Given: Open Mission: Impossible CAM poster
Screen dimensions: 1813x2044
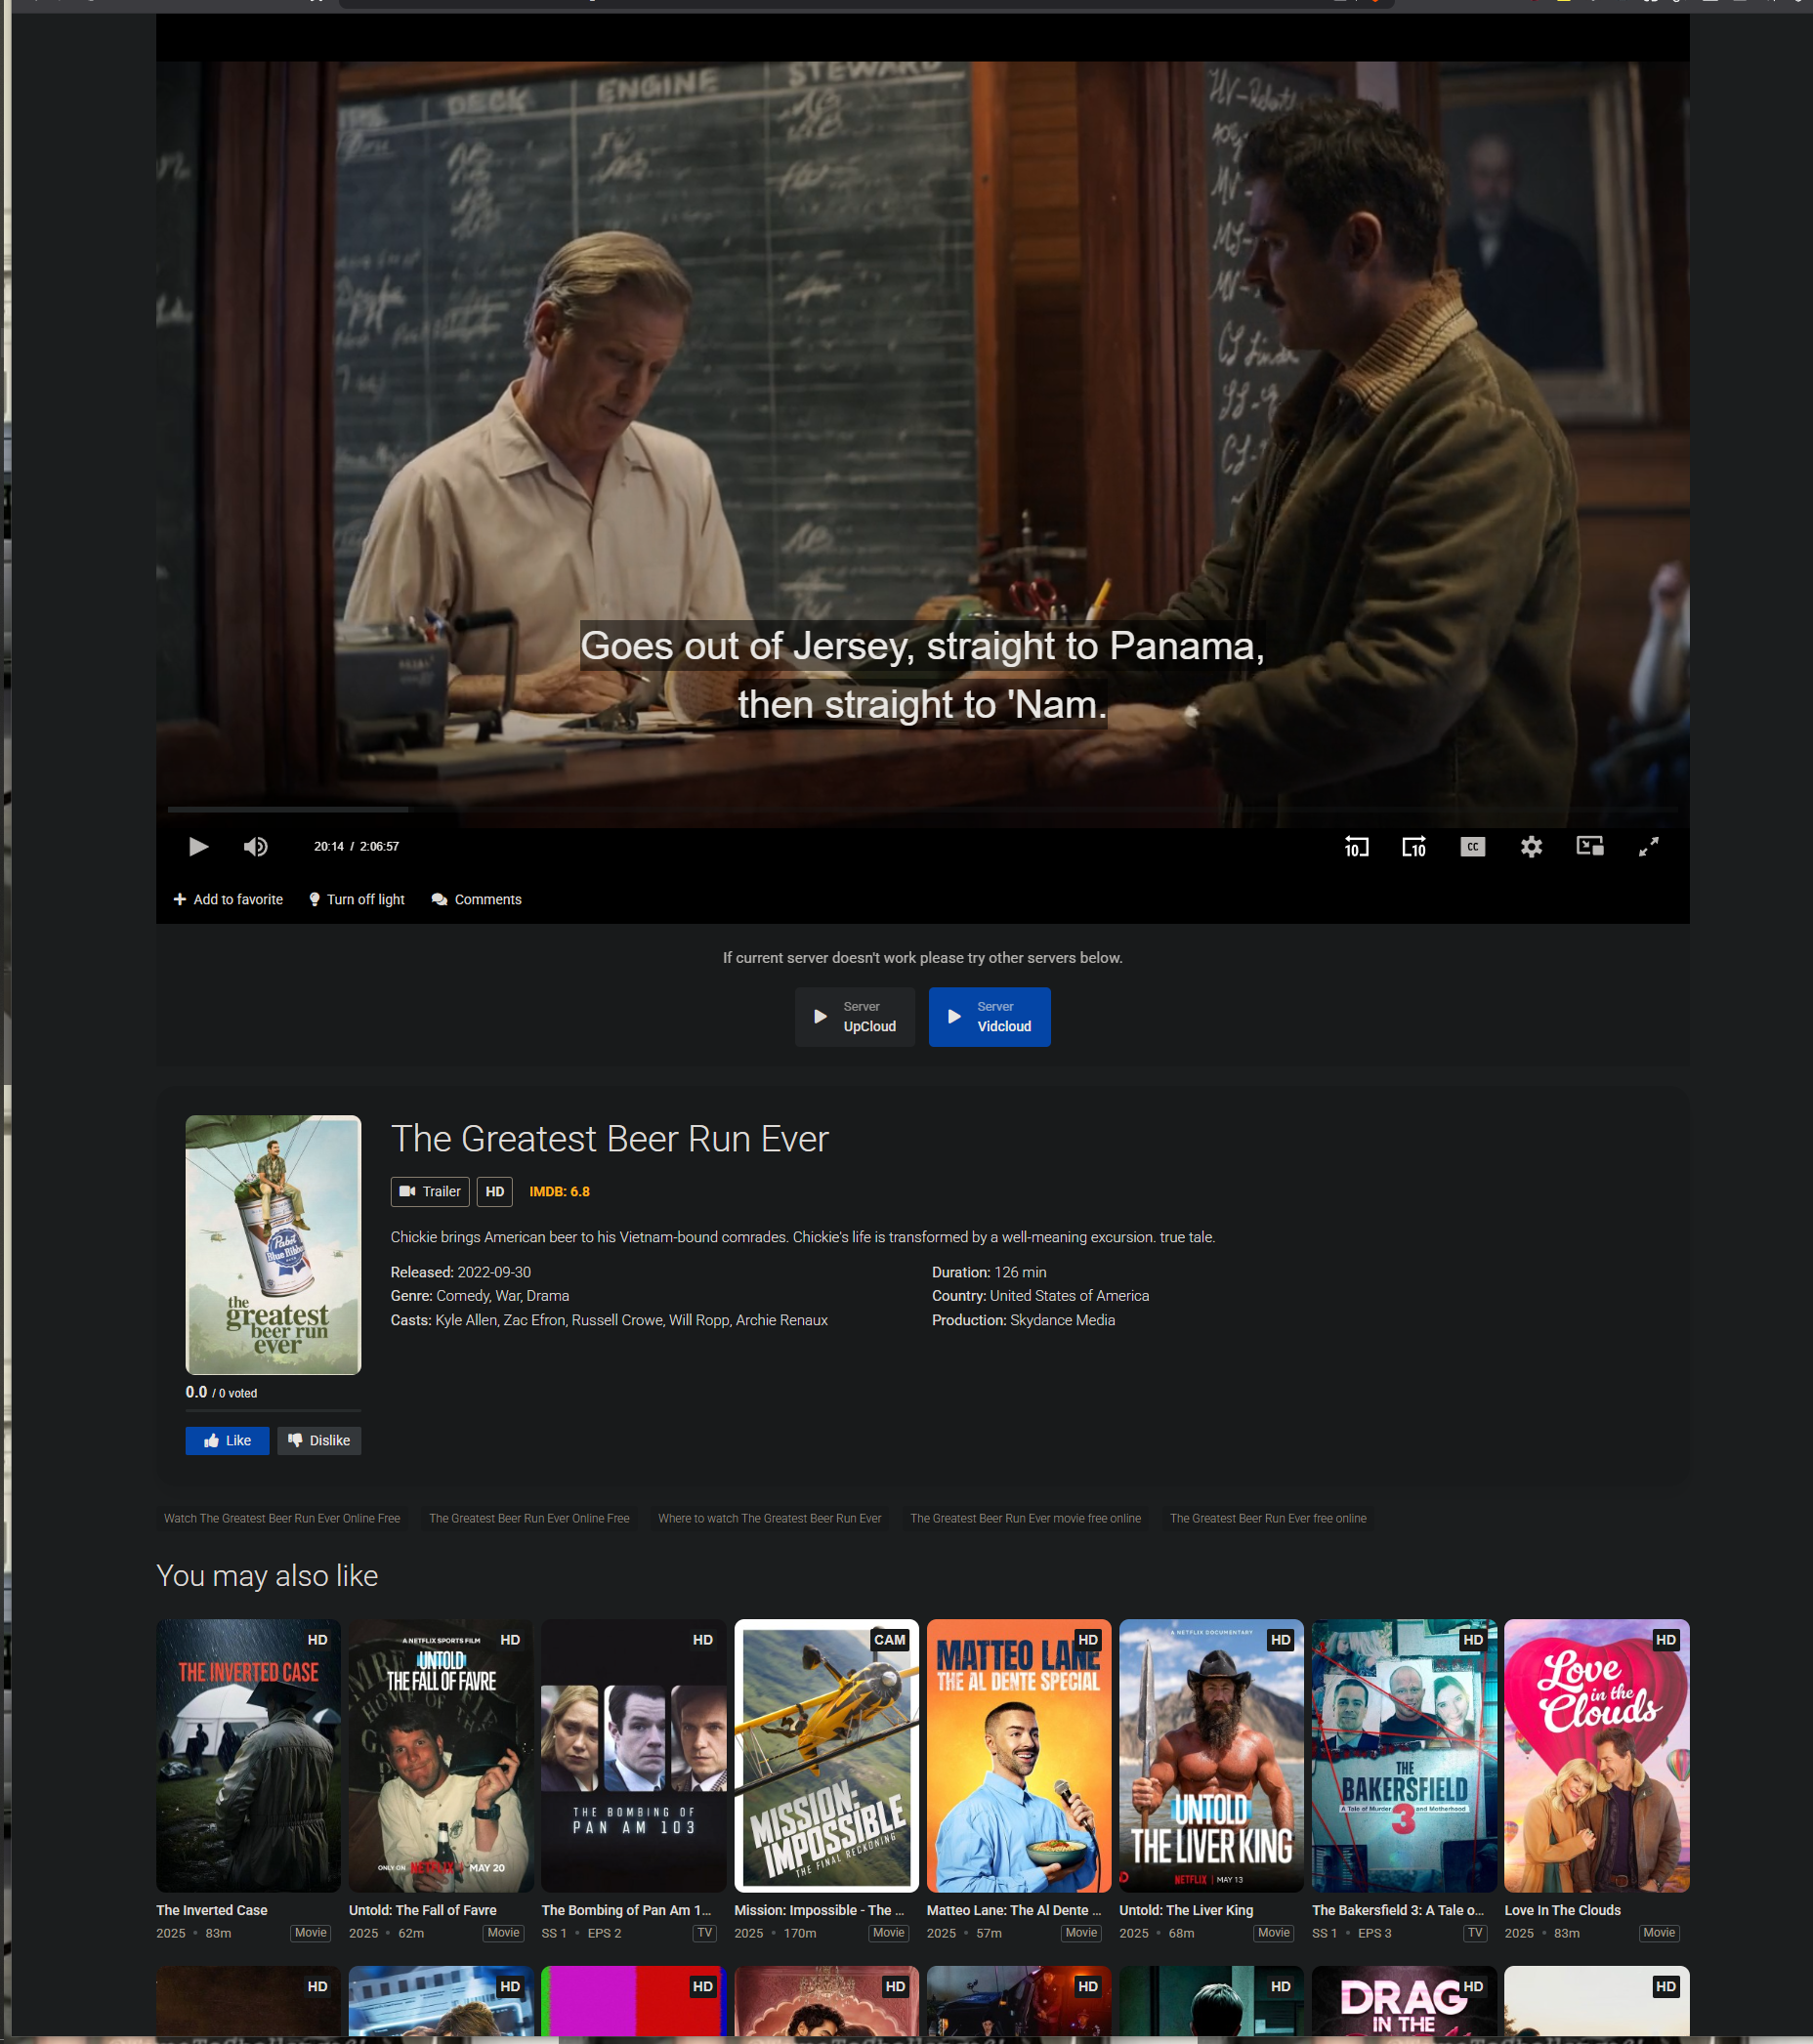Looking at the screenshot, I should click(x=826, y=1755).
